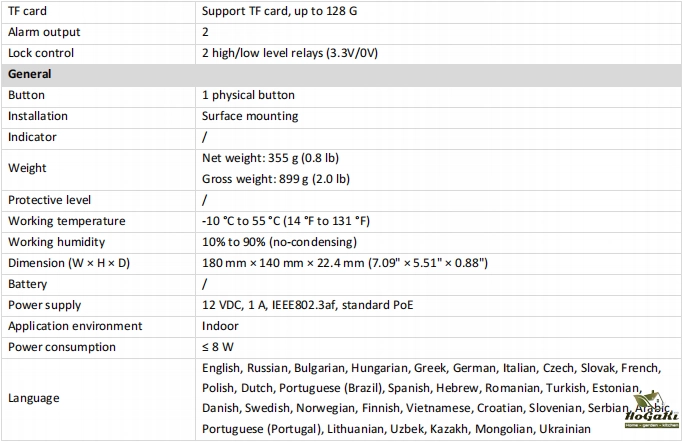Click the Language row label
Image resolution: width=682 pixels, height=442 pixels.
34,398
